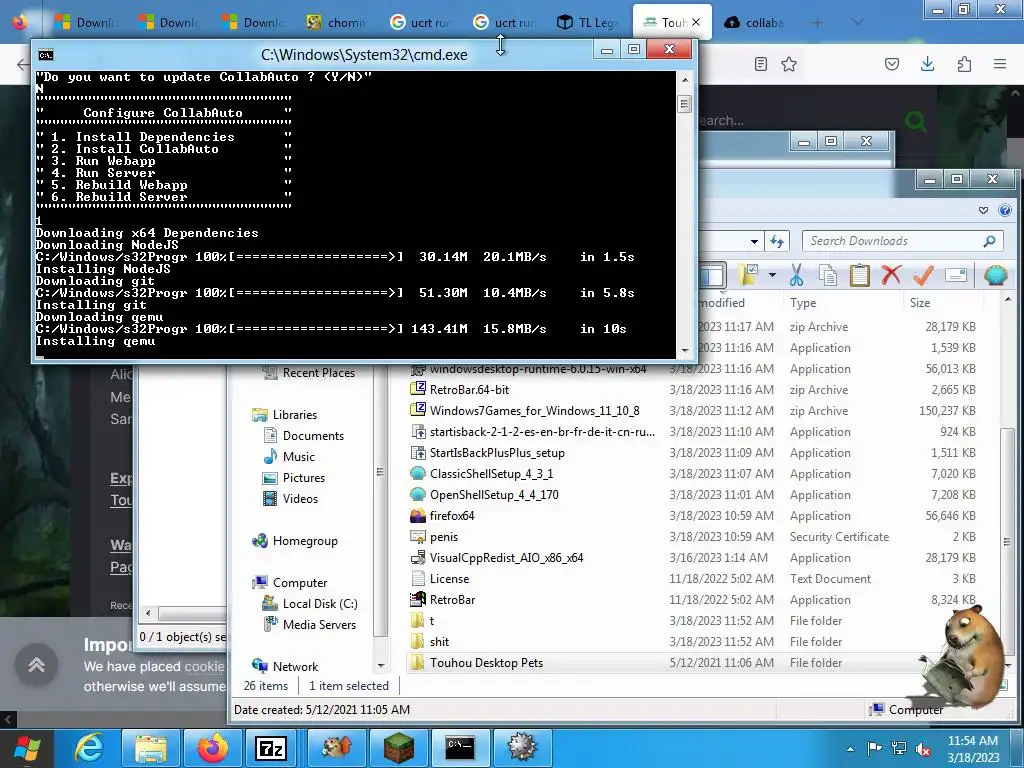Open the Explorer address bar dropdown arrow
Image resolution: width=1024 pixels, height=768 pixels.
coord(754,242)
